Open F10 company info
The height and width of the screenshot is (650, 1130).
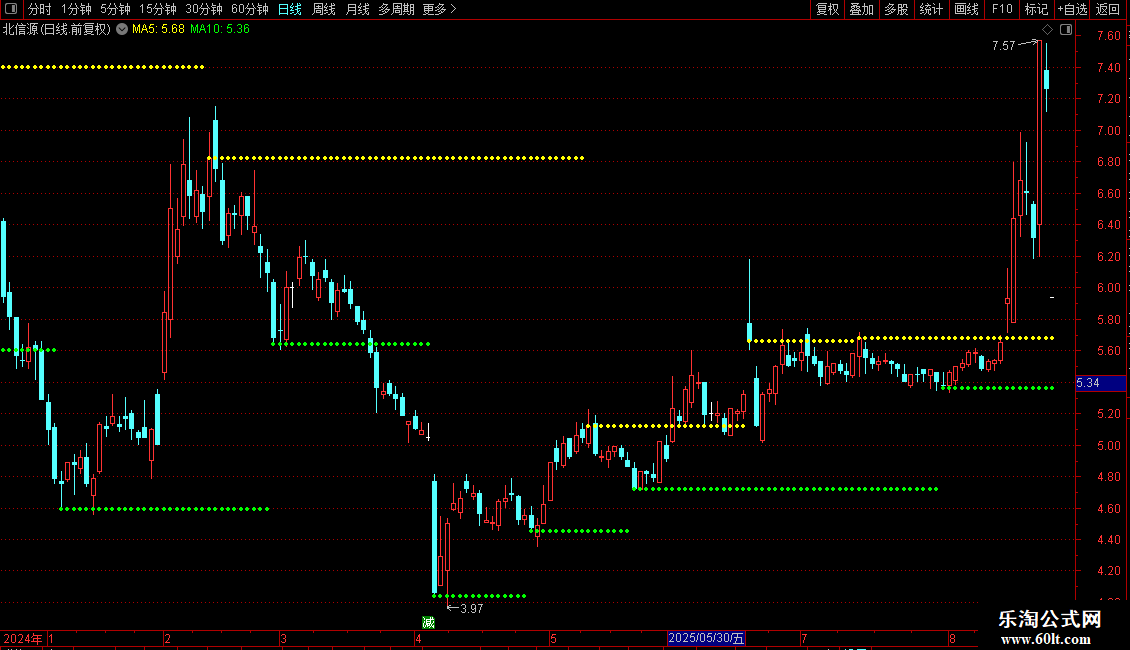coord(1002,9)
